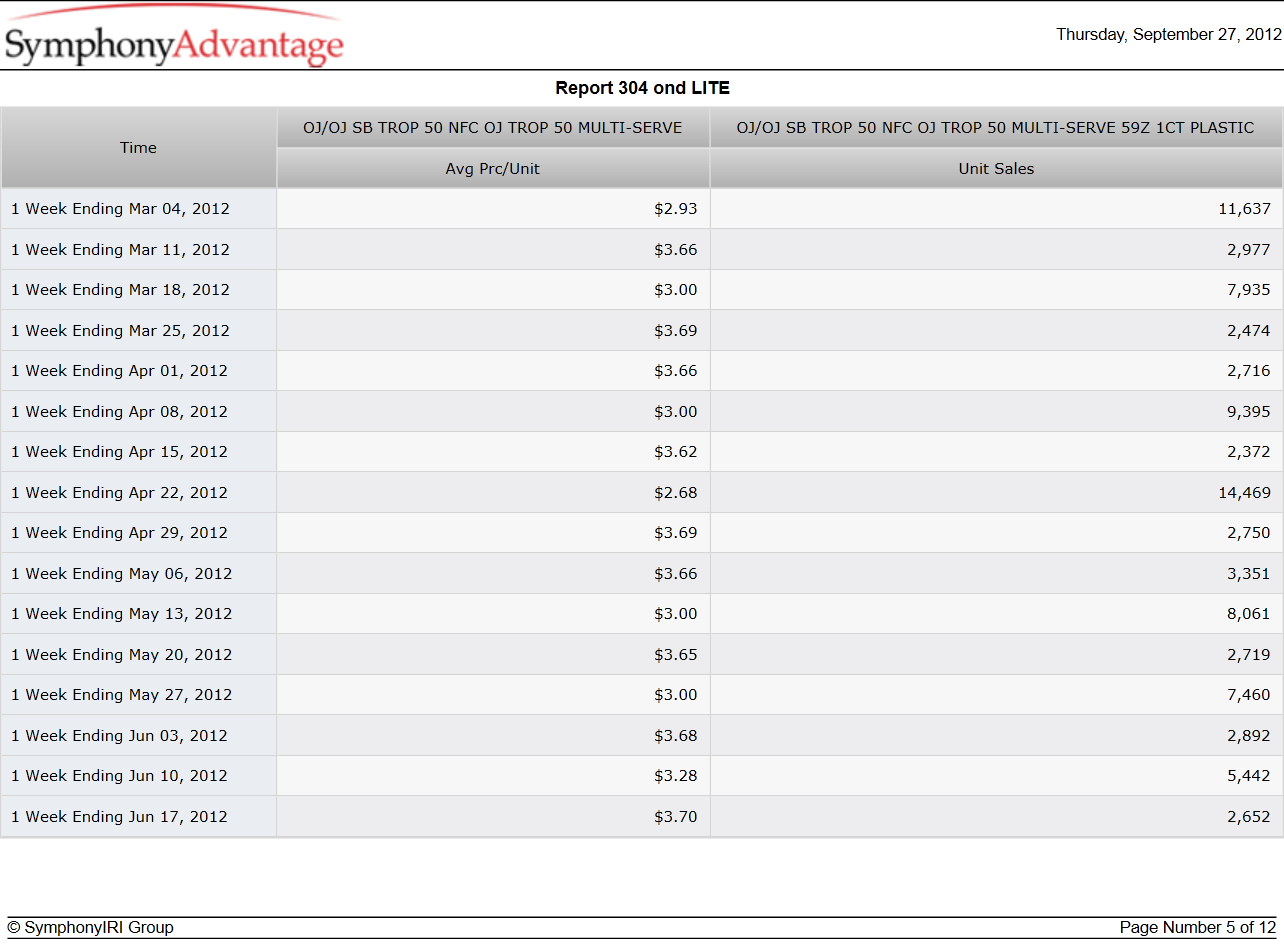Click the 3,351 unit sales value
The width and height of the screenshot is (1284, 946).
[x=1249, y=574]
